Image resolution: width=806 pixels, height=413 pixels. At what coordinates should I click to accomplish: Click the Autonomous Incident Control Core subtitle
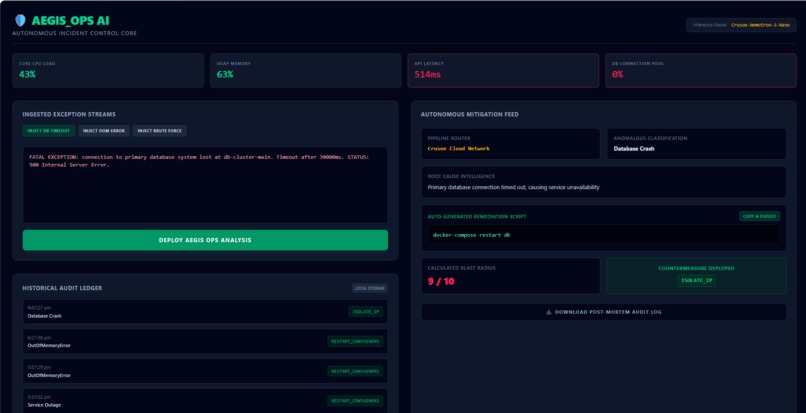(75, 33)
